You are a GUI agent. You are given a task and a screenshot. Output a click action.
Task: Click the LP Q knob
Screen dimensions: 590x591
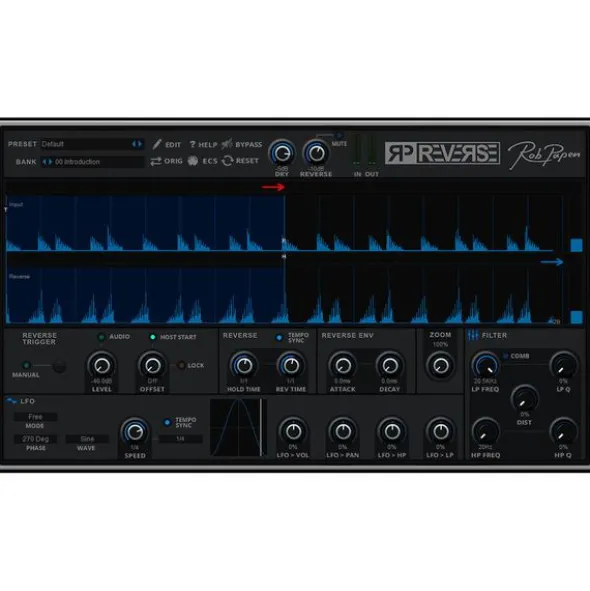[563, 366]
